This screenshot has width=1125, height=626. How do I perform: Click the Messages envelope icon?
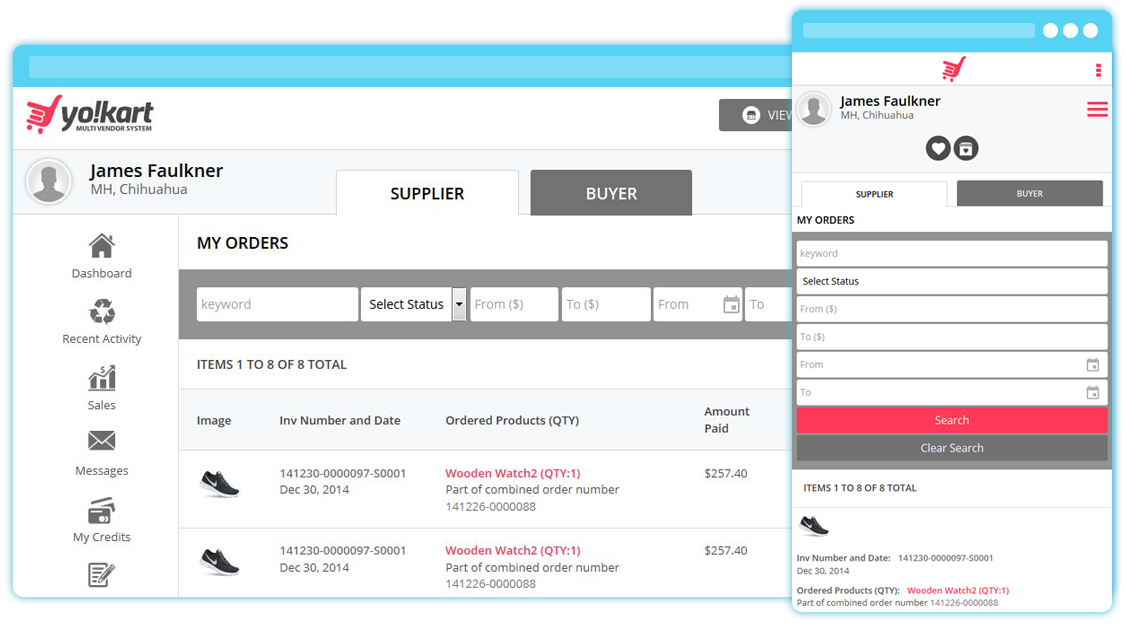(x=101, y=441)
